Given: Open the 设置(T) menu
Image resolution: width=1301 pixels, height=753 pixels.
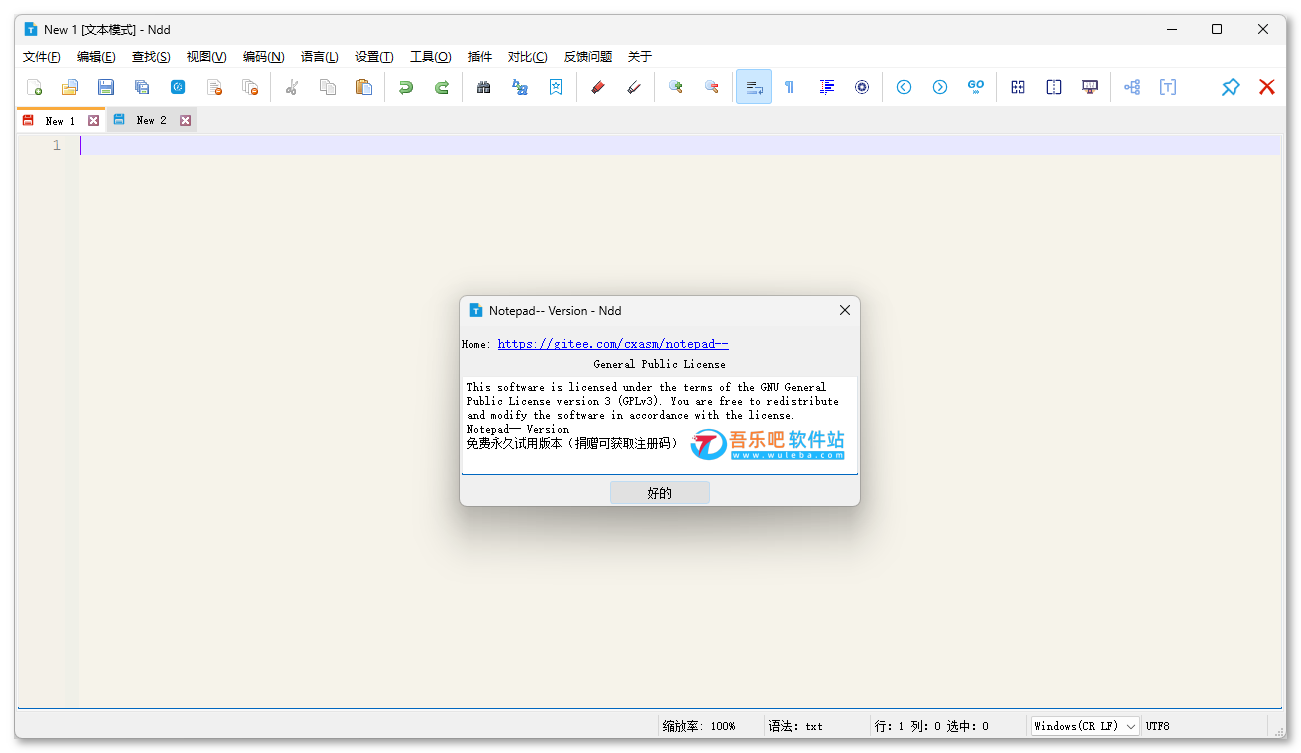Looking at the screenshot, I should [x=374, y=57].
